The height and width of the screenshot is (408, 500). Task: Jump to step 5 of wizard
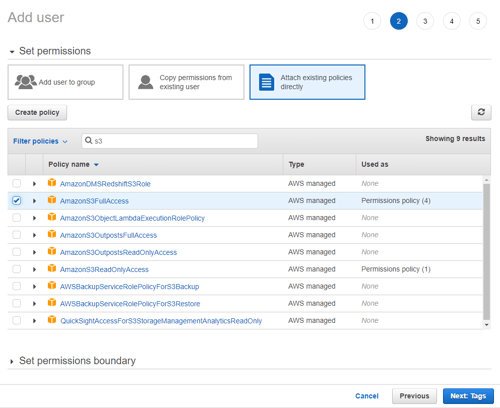pos(478,21)
